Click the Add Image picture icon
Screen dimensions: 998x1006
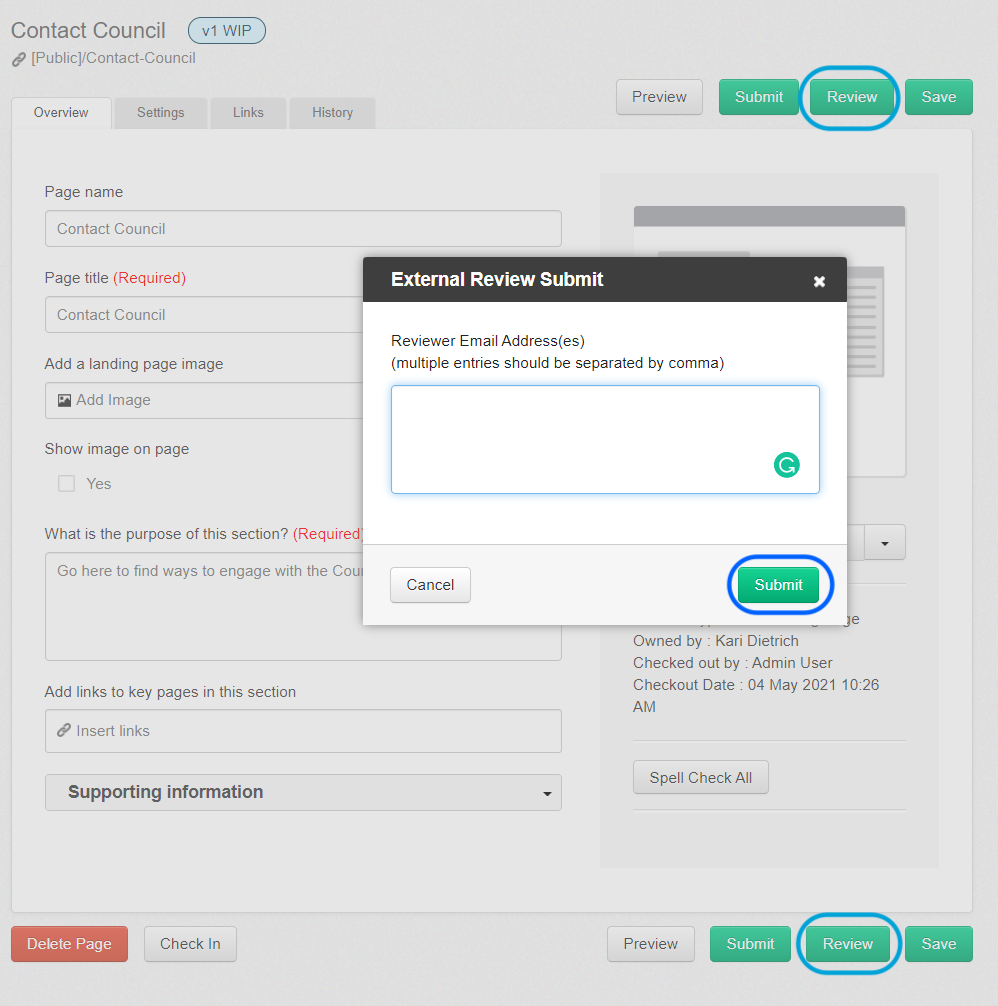63,400
